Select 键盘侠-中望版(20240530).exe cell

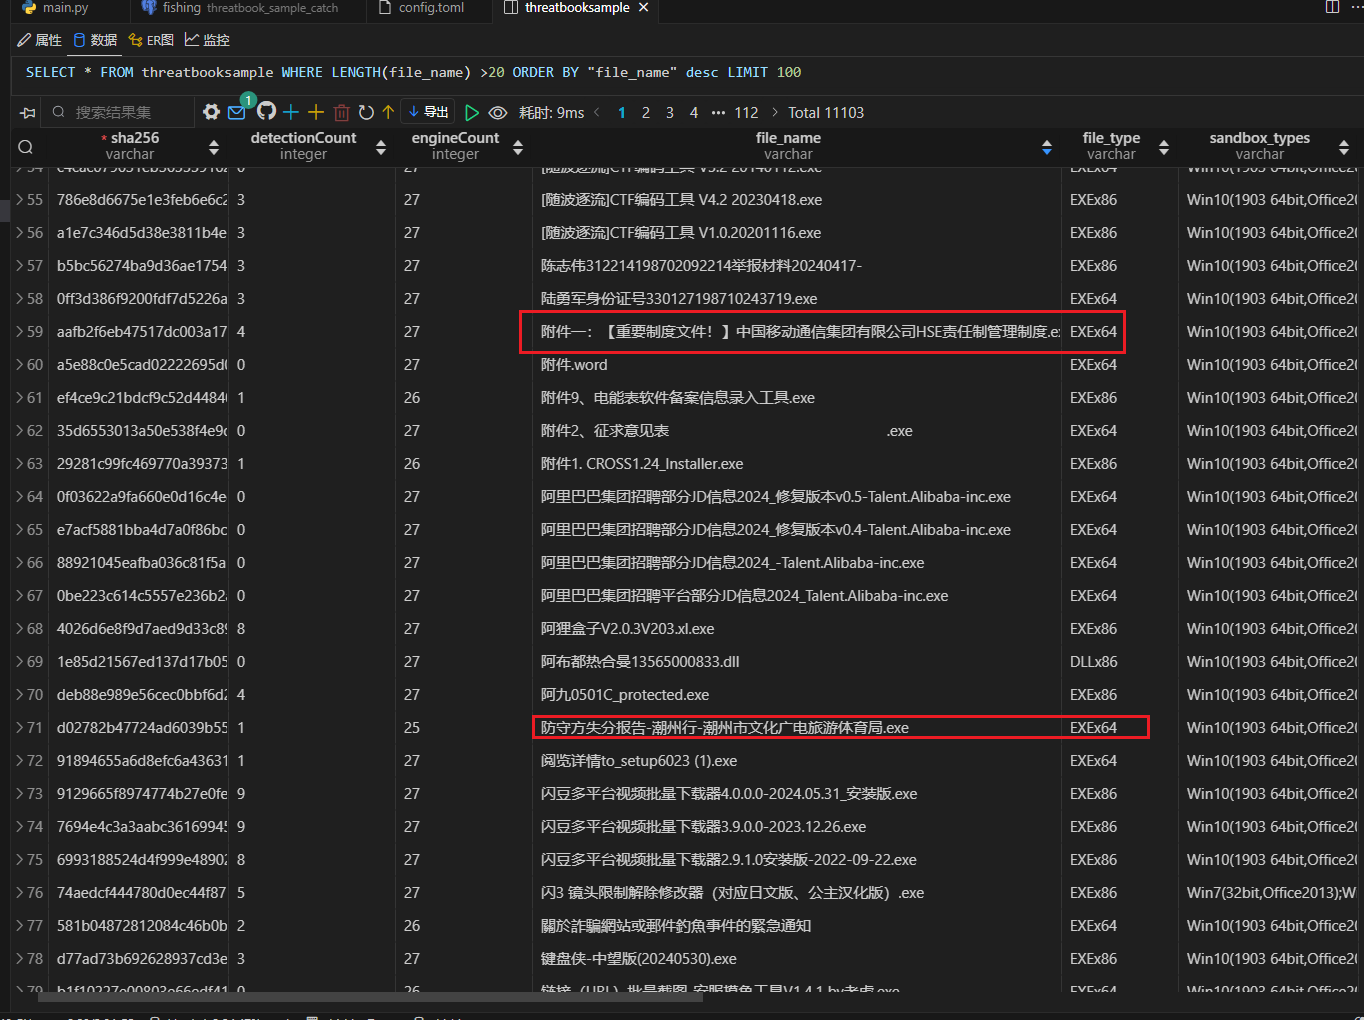(x=797, y=959)
